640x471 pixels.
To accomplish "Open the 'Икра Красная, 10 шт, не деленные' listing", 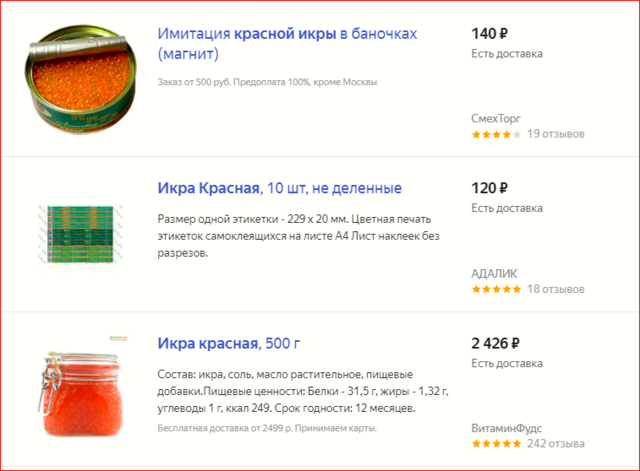I will pyautogui.click(x=279, y=188).
